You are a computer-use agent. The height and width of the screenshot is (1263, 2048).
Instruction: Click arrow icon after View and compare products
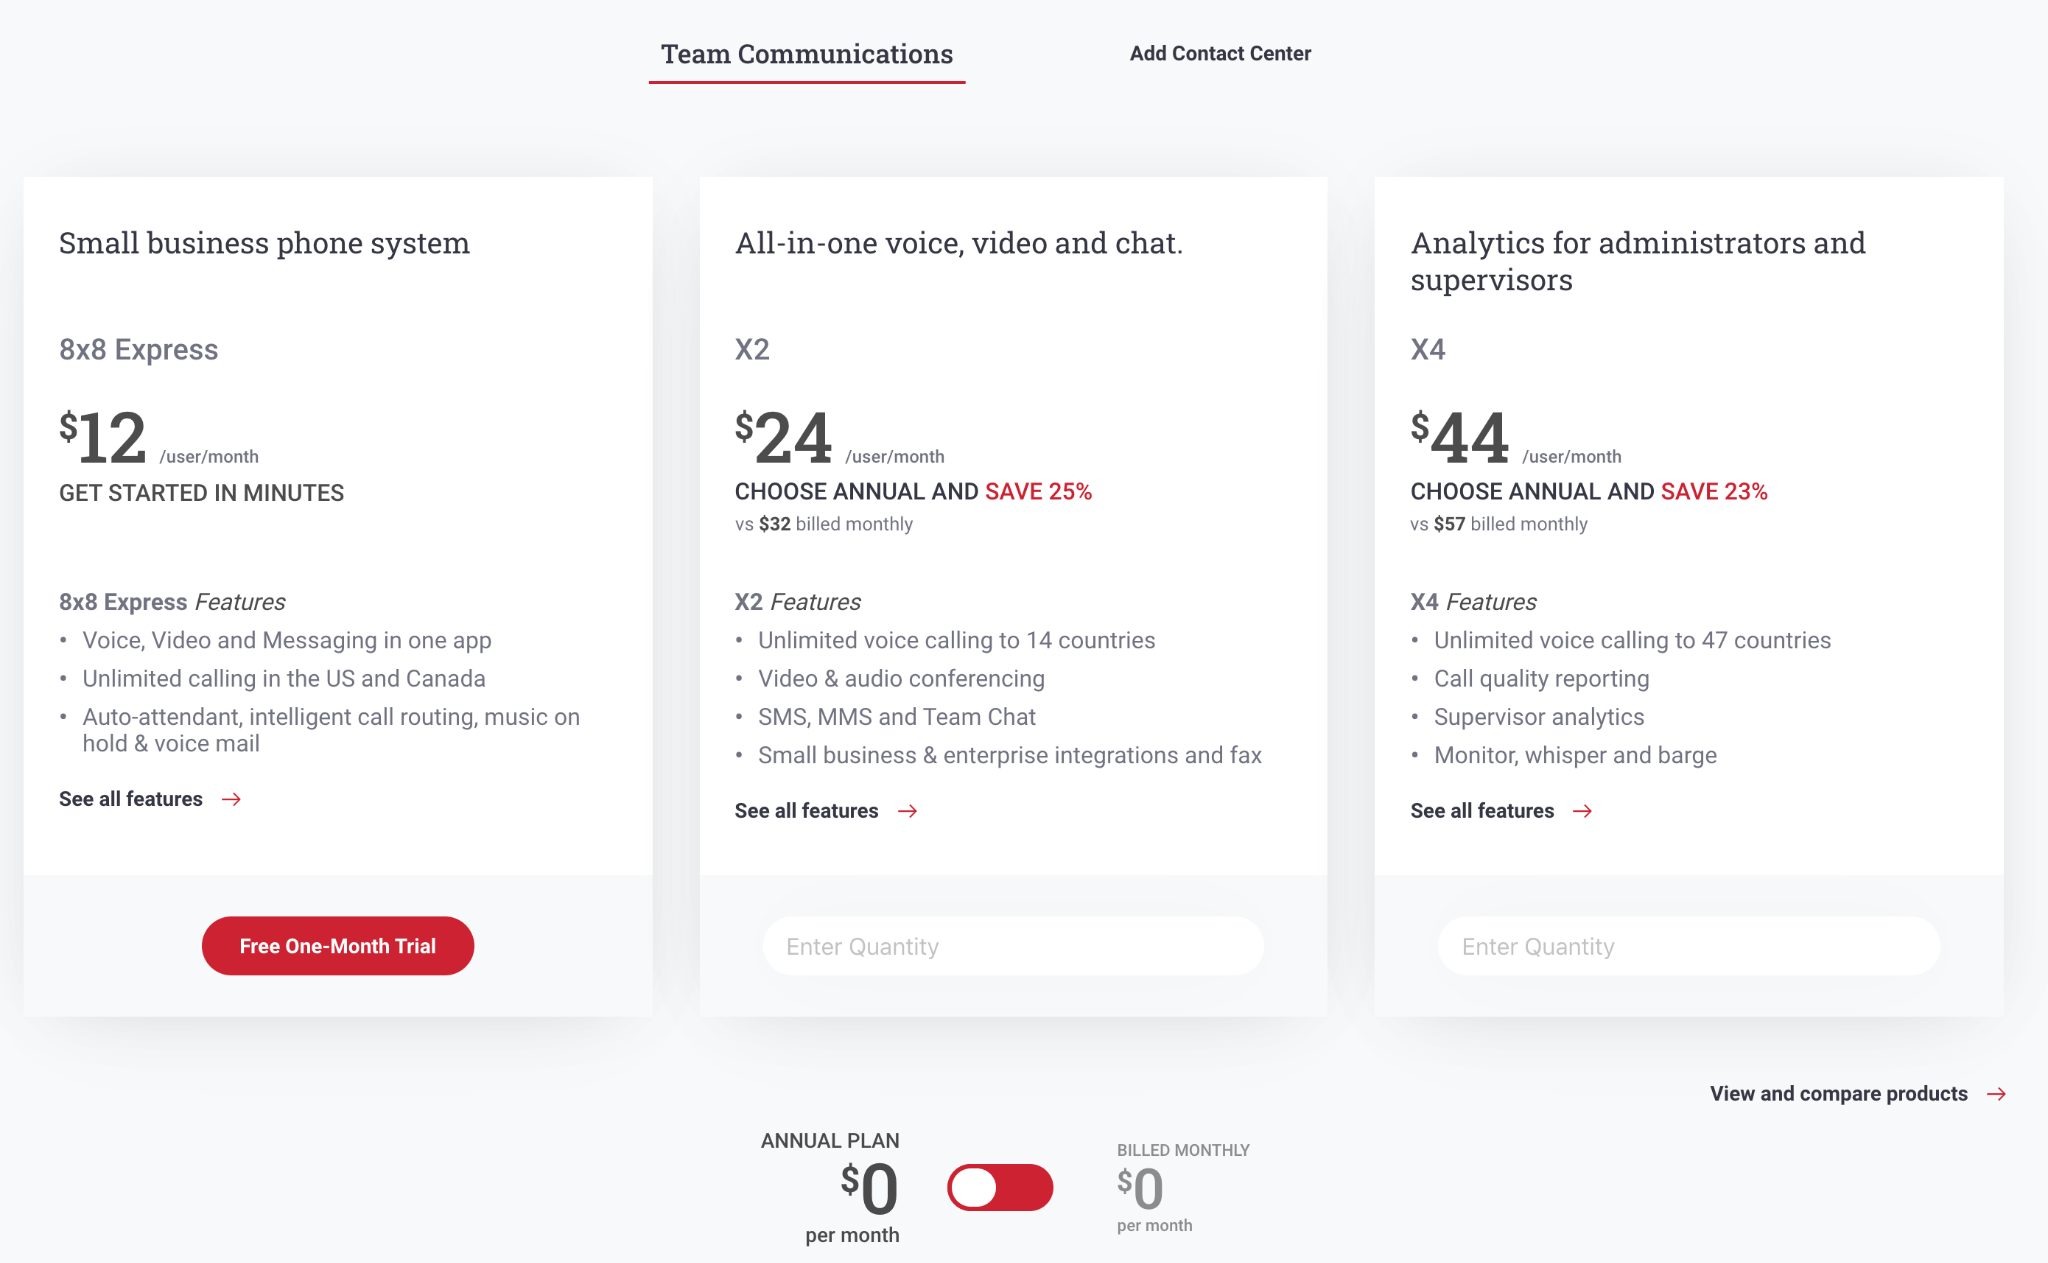click(1996, 1094)
